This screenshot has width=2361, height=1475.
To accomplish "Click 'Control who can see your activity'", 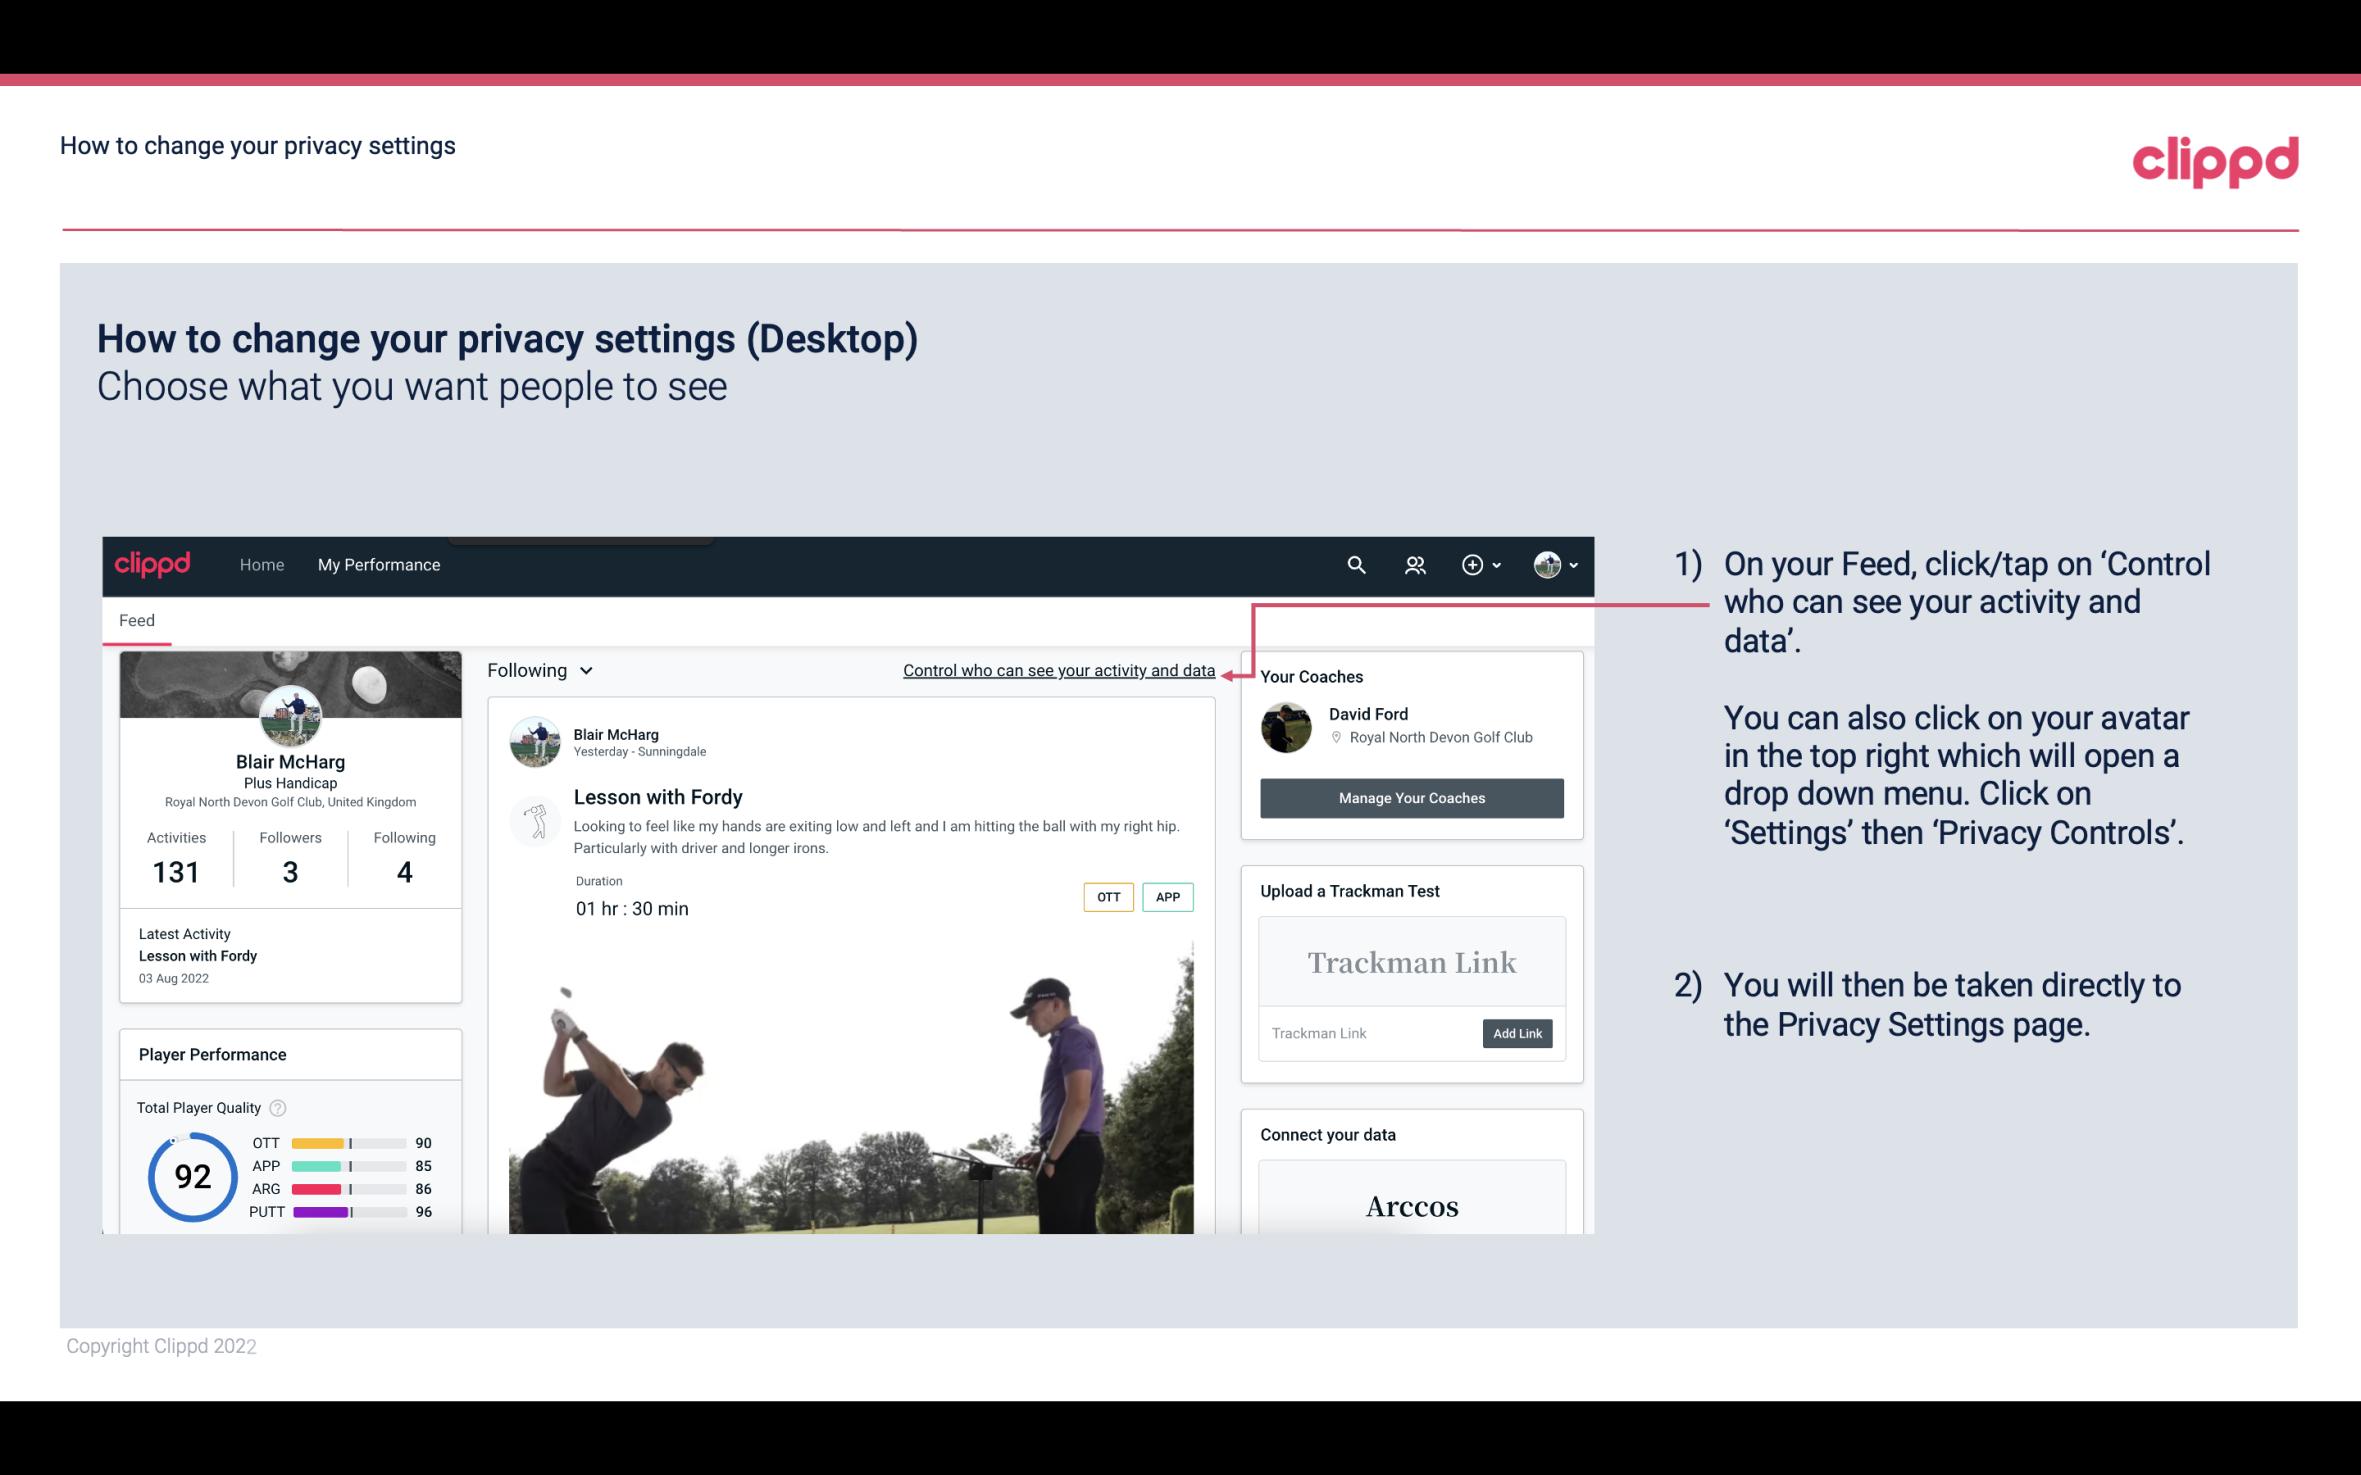I will click(x=1057, y=668).
